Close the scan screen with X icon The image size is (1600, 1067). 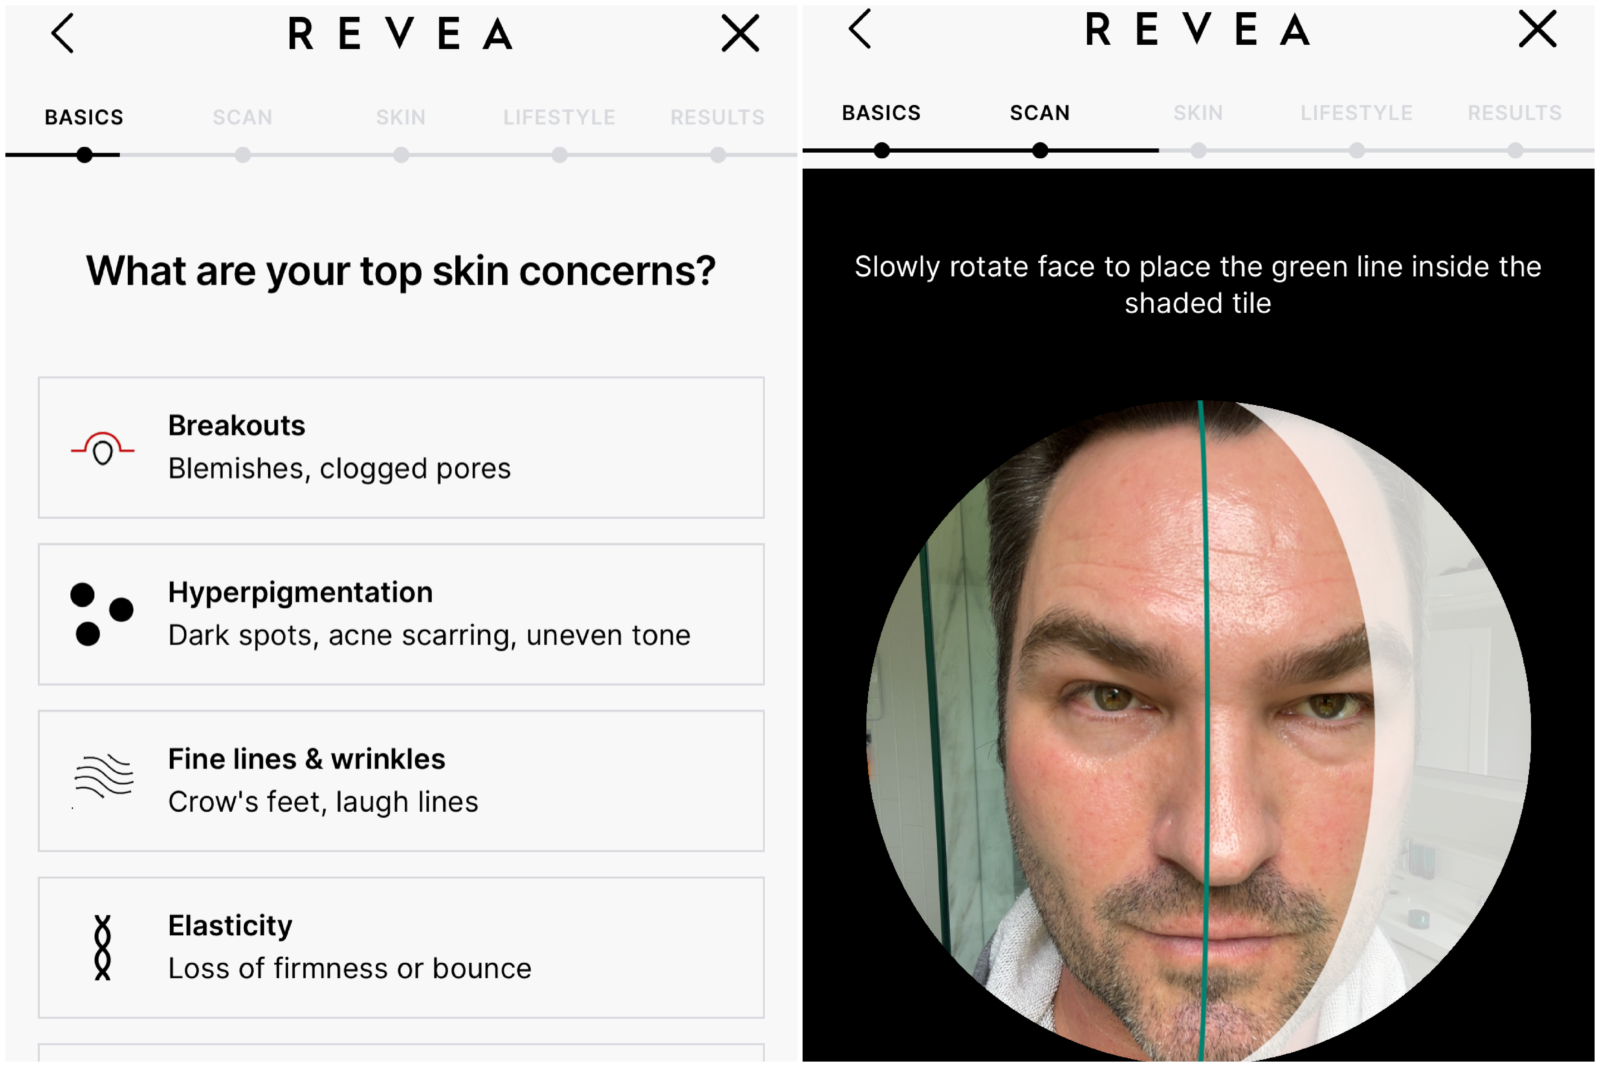1538,29
